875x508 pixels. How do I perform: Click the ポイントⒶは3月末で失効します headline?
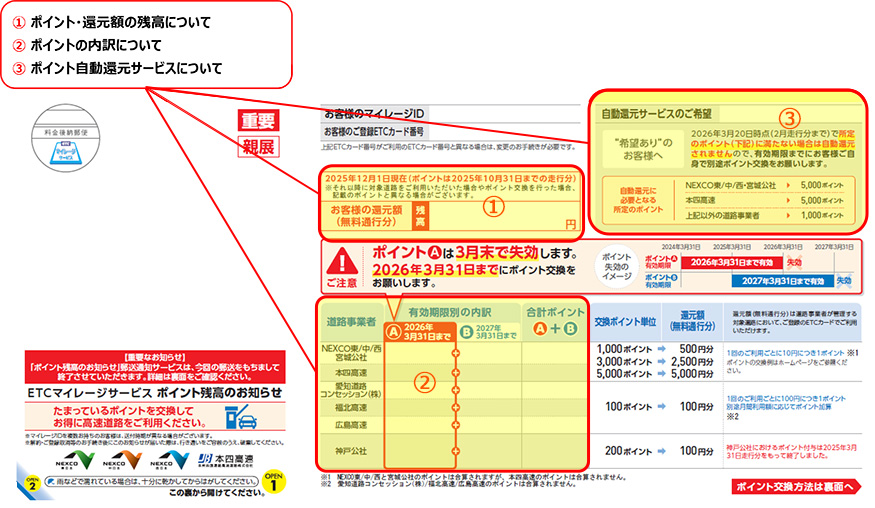(475, 253)
